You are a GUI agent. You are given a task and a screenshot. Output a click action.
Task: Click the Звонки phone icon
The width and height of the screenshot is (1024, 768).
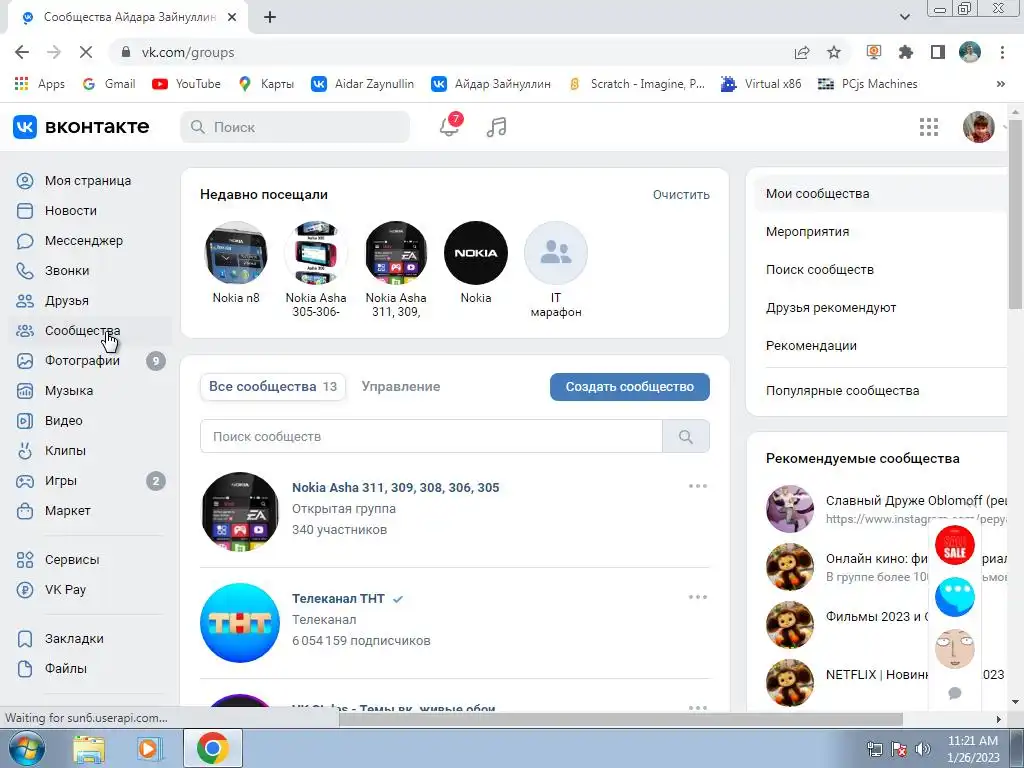click(x=25, y=271)
